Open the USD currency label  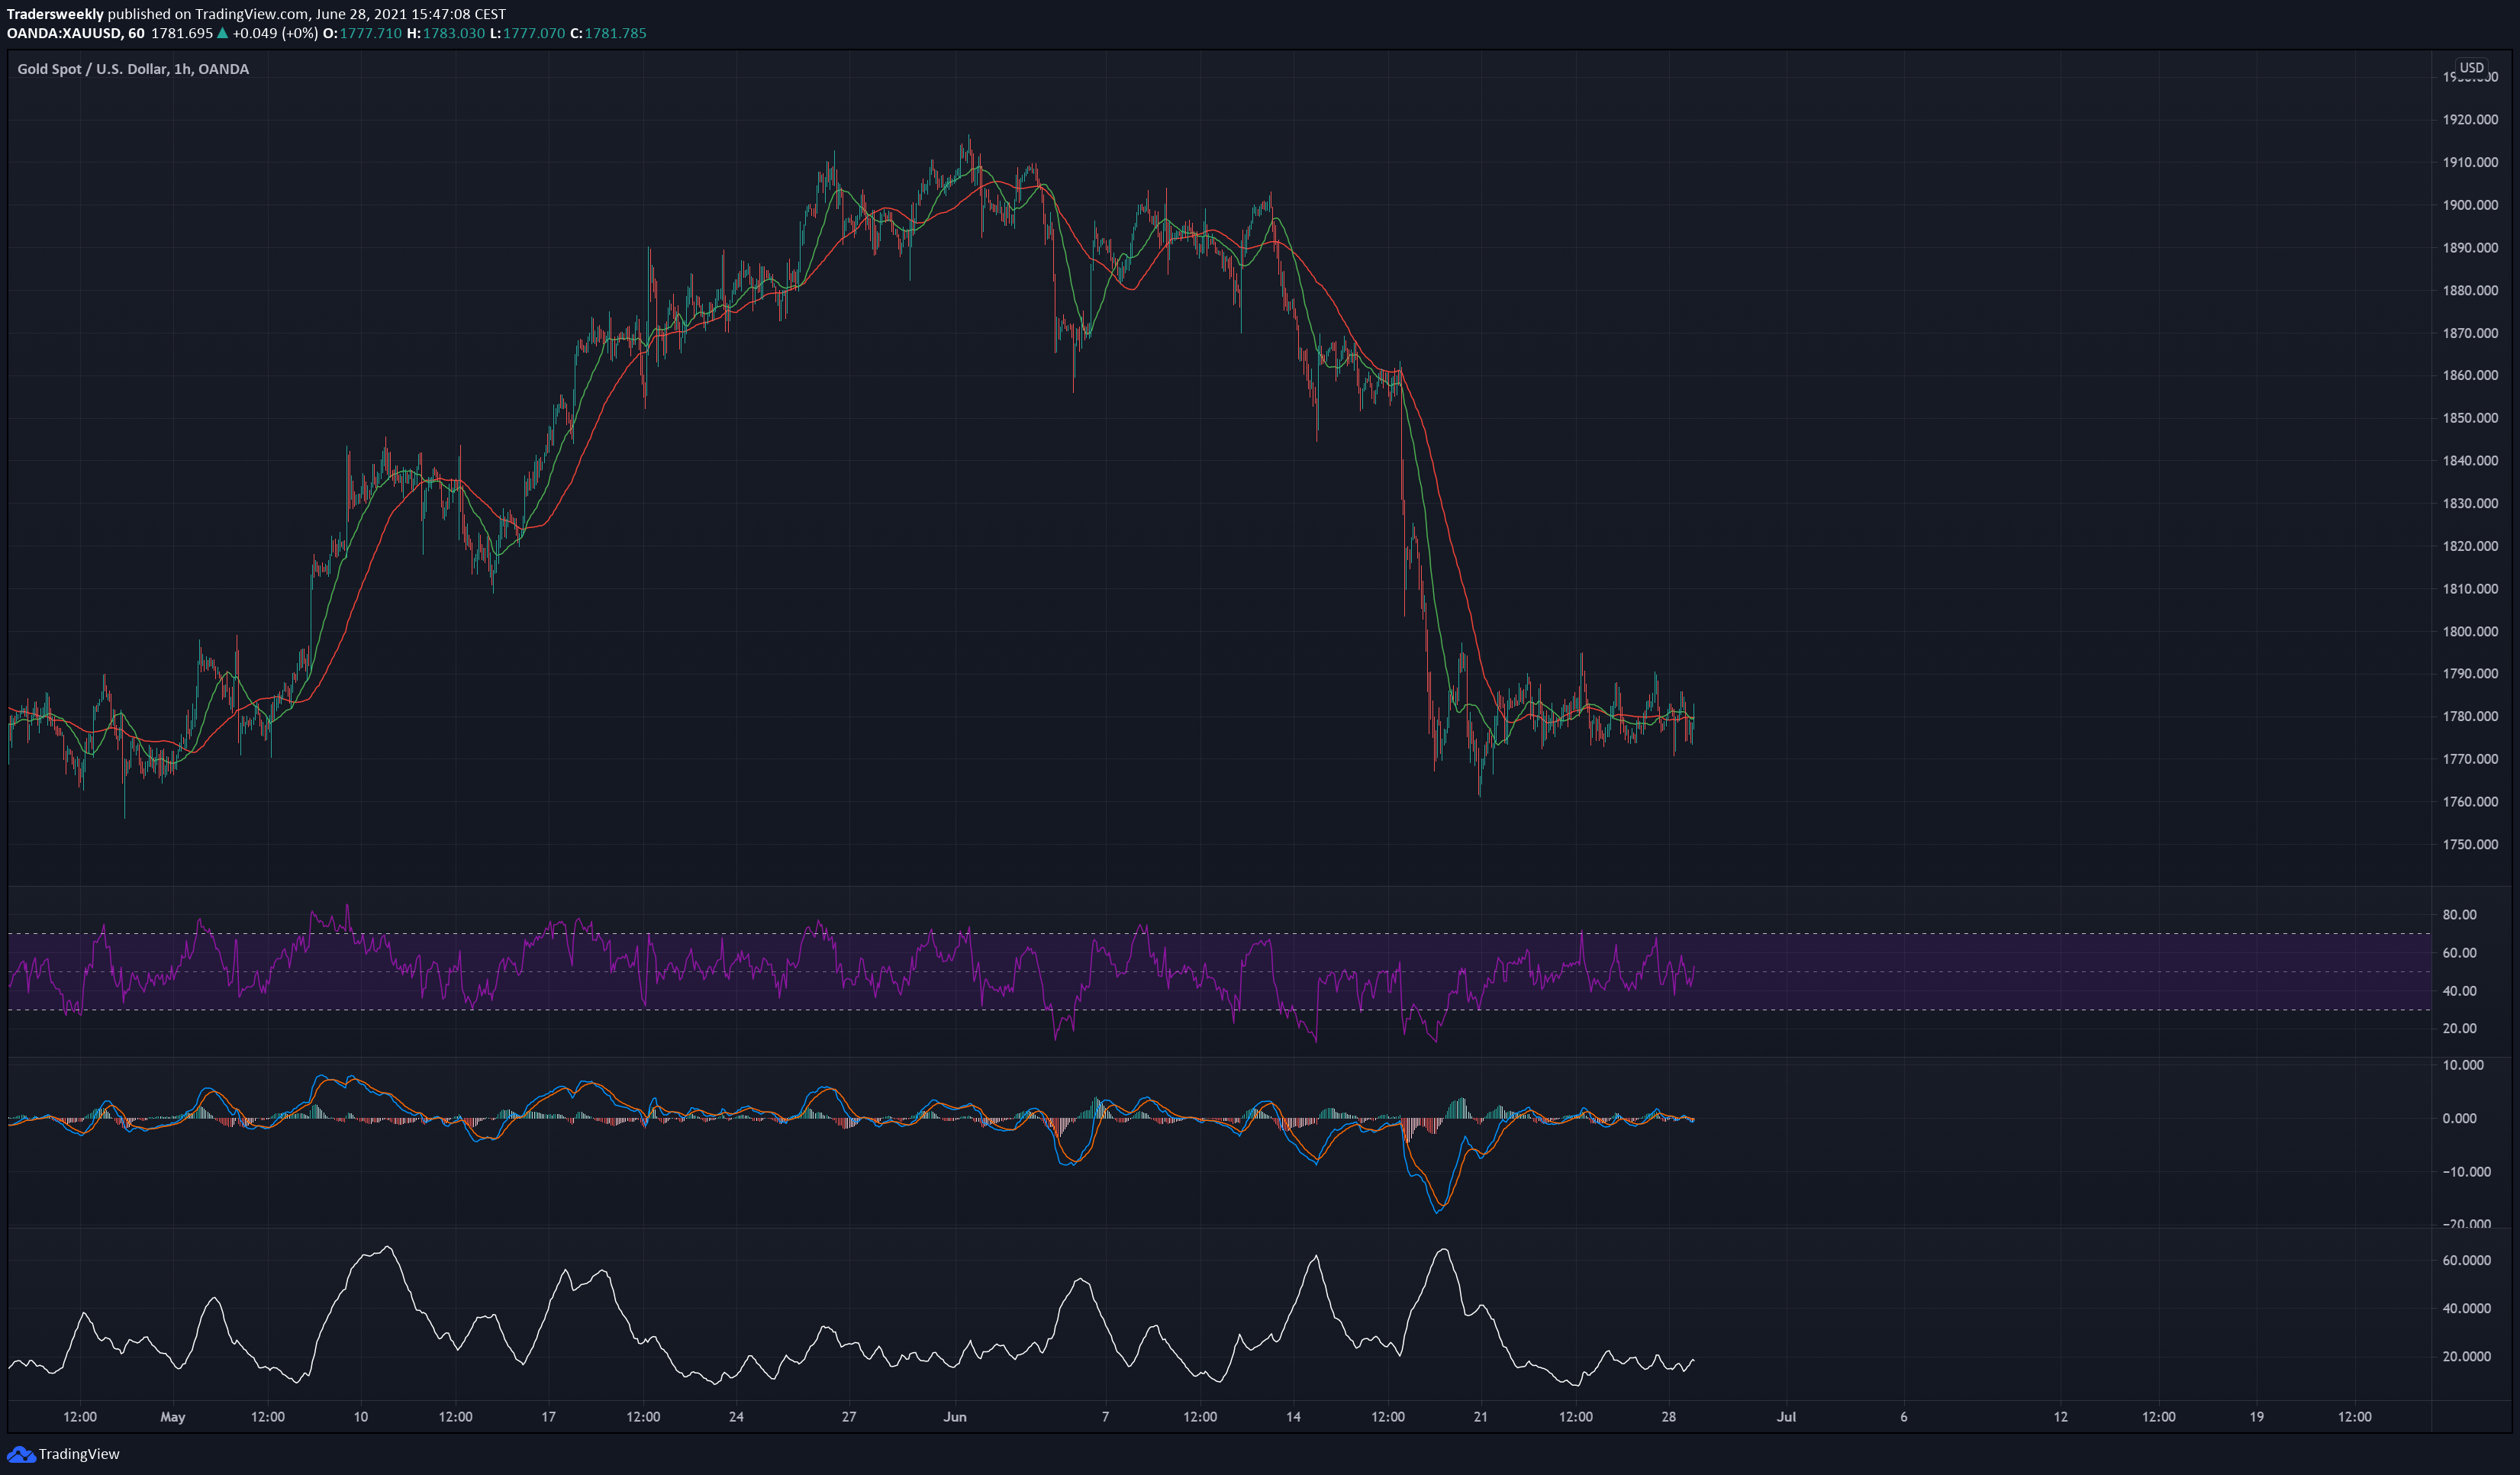(x=2471, y=68)
